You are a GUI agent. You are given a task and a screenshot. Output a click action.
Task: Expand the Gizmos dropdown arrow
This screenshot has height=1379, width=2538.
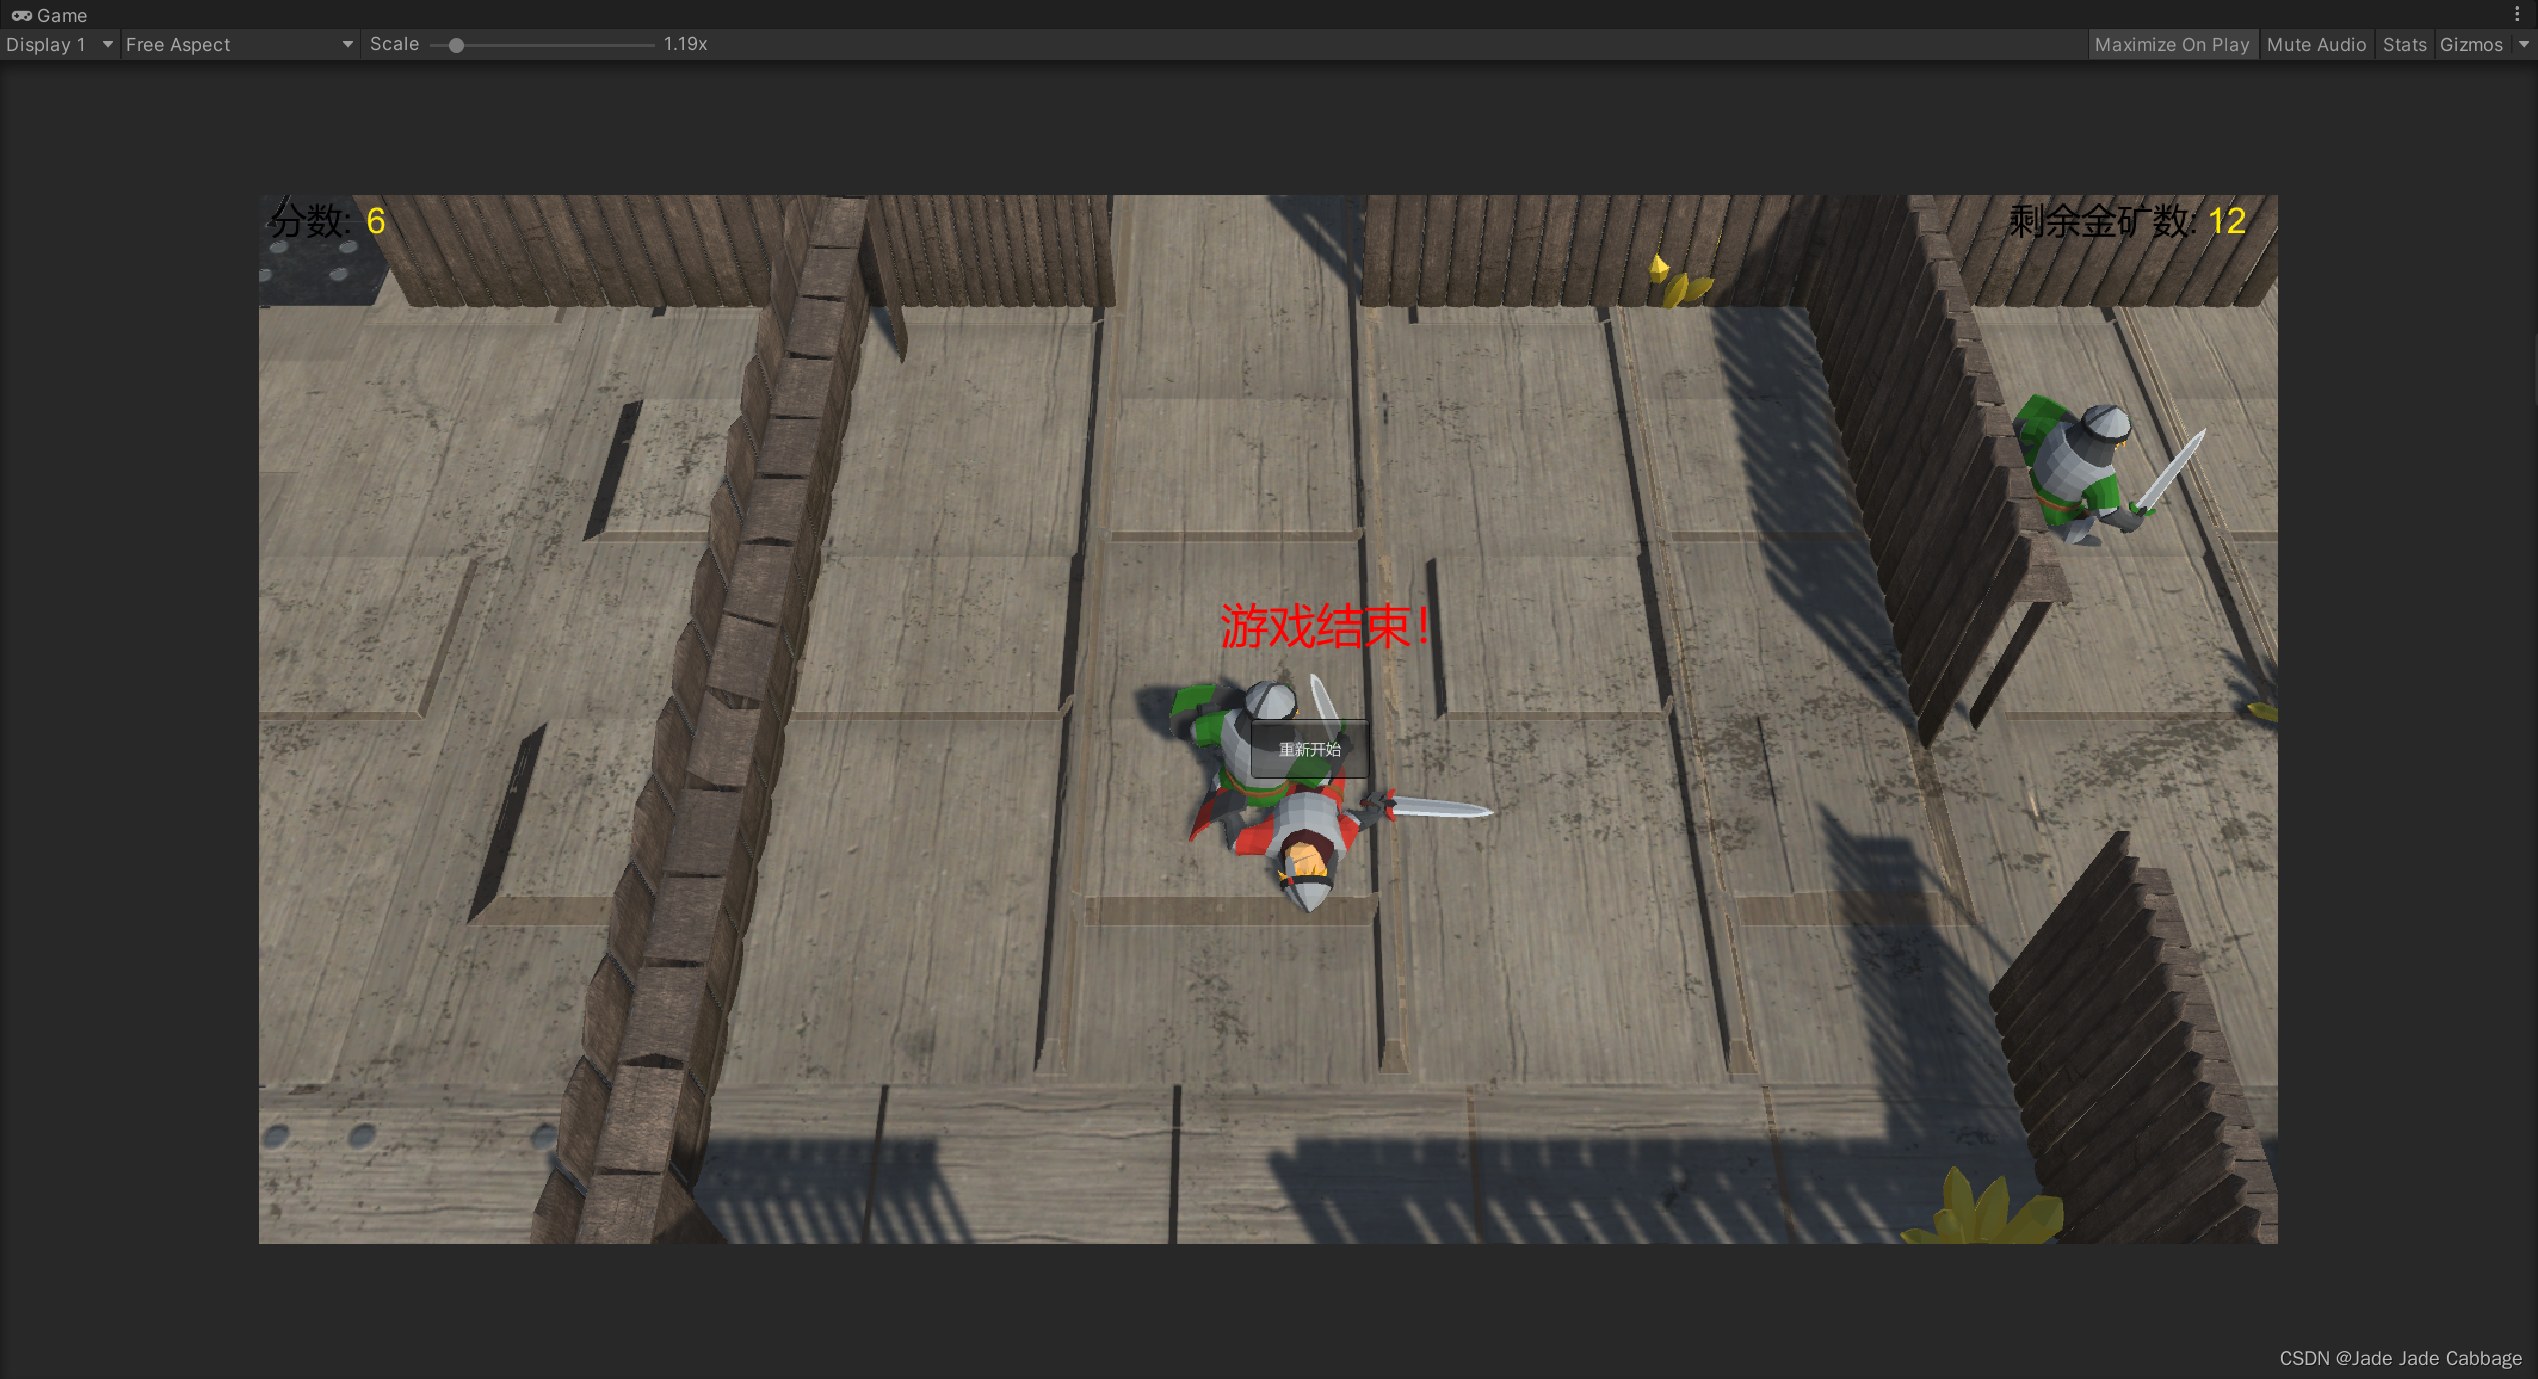[x=2523, y=44]
